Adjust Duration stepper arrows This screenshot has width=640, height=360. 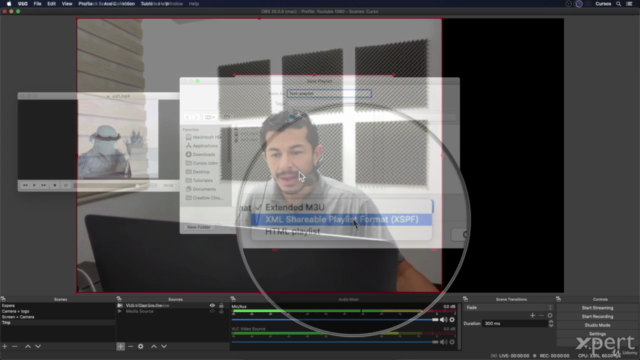[551, 323]
